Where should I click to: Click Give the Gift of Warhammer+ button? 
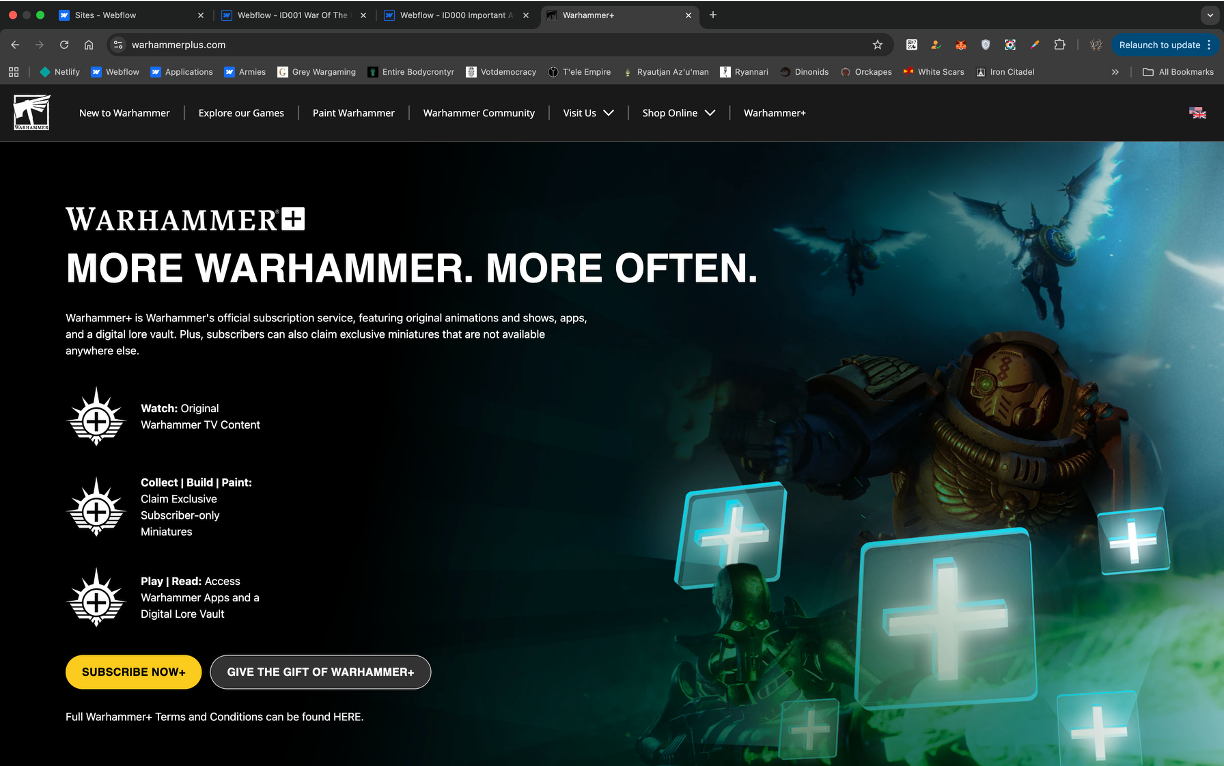(320, 672)
